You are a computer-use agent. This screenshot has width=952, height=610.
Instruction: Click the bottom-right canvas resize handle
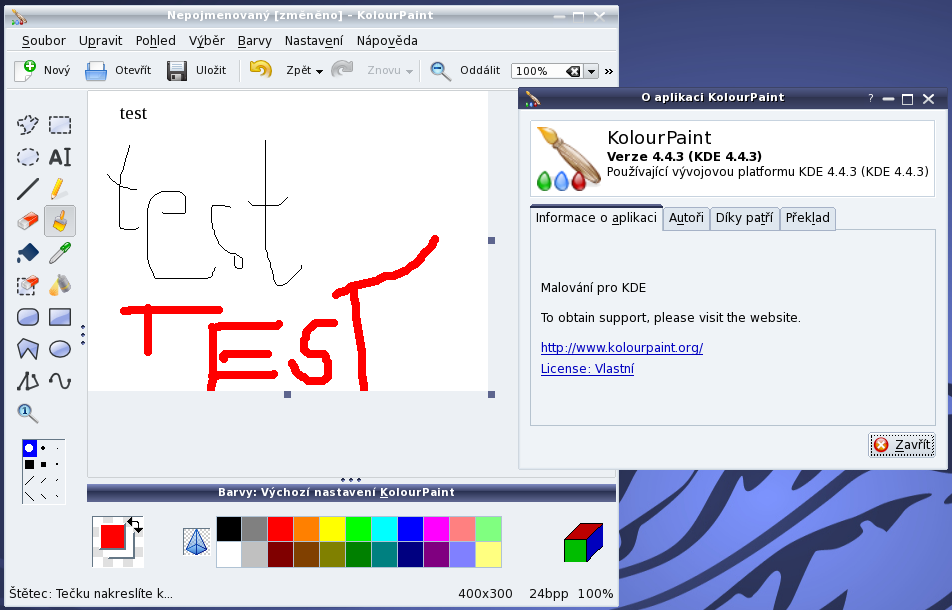[492, 395]
